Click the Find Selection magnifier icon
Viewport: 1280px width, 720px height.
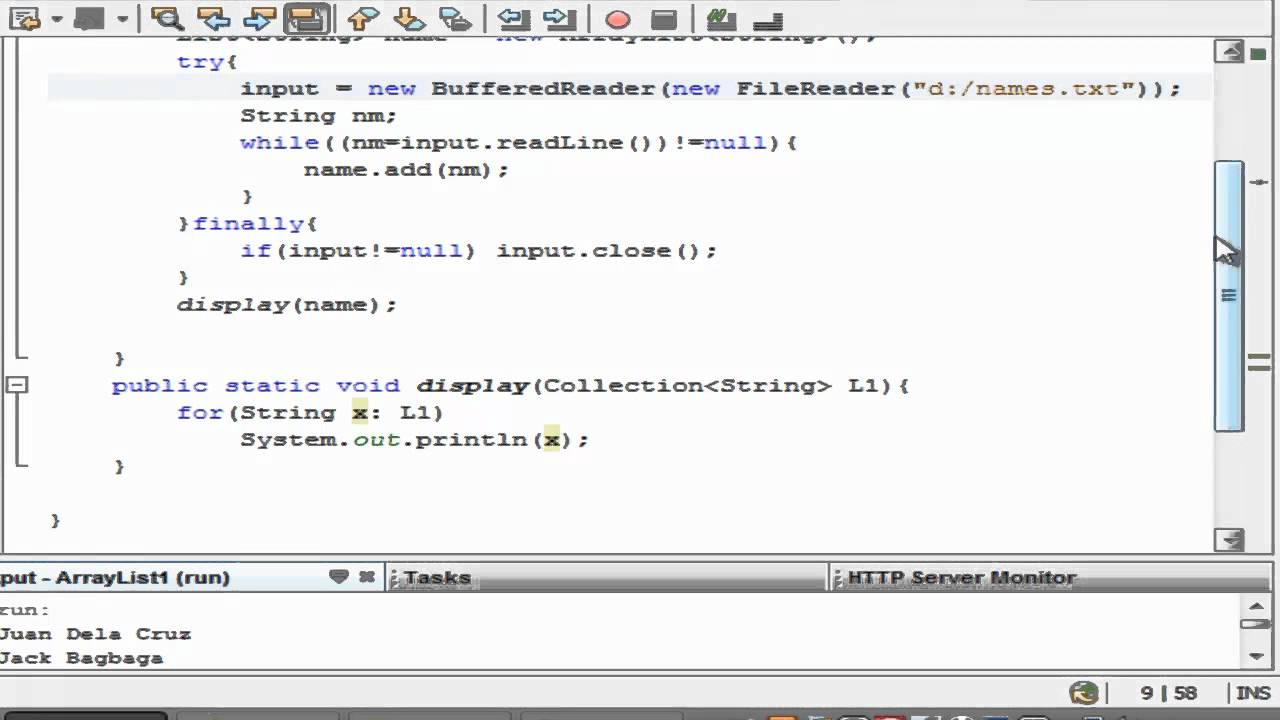167,18
